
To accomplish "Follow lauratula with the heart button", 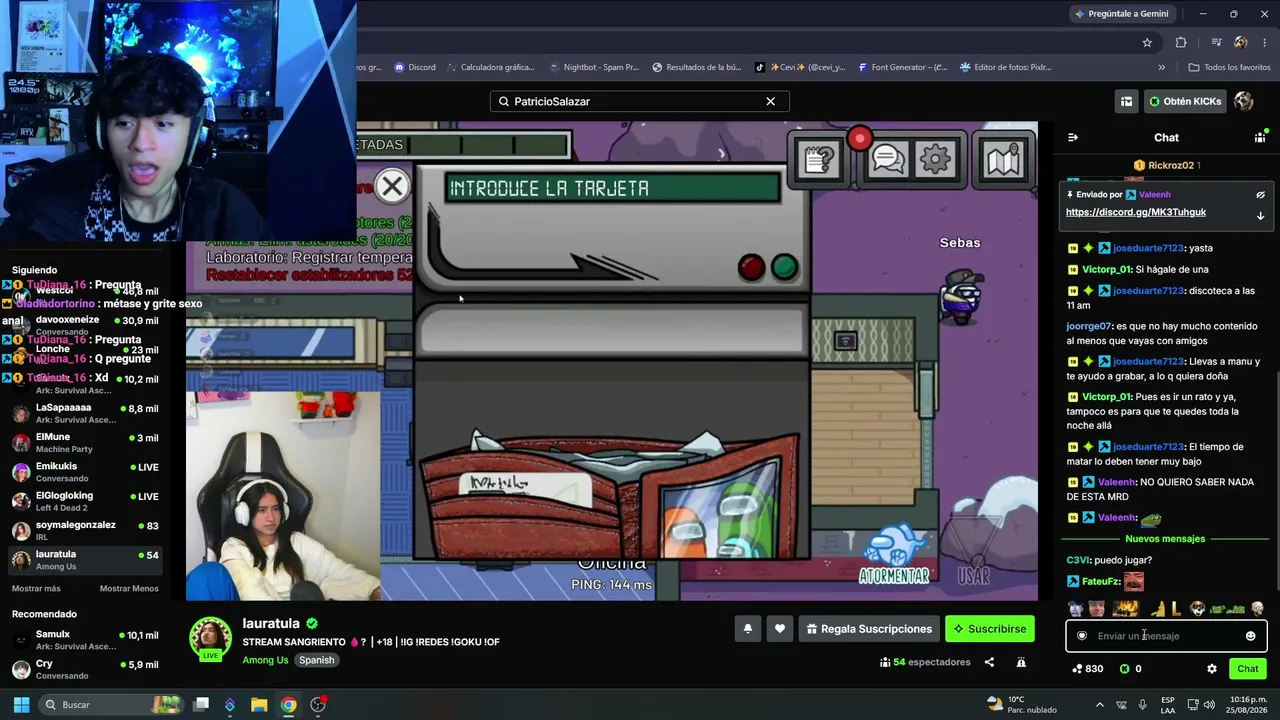I will click(780, 629).
